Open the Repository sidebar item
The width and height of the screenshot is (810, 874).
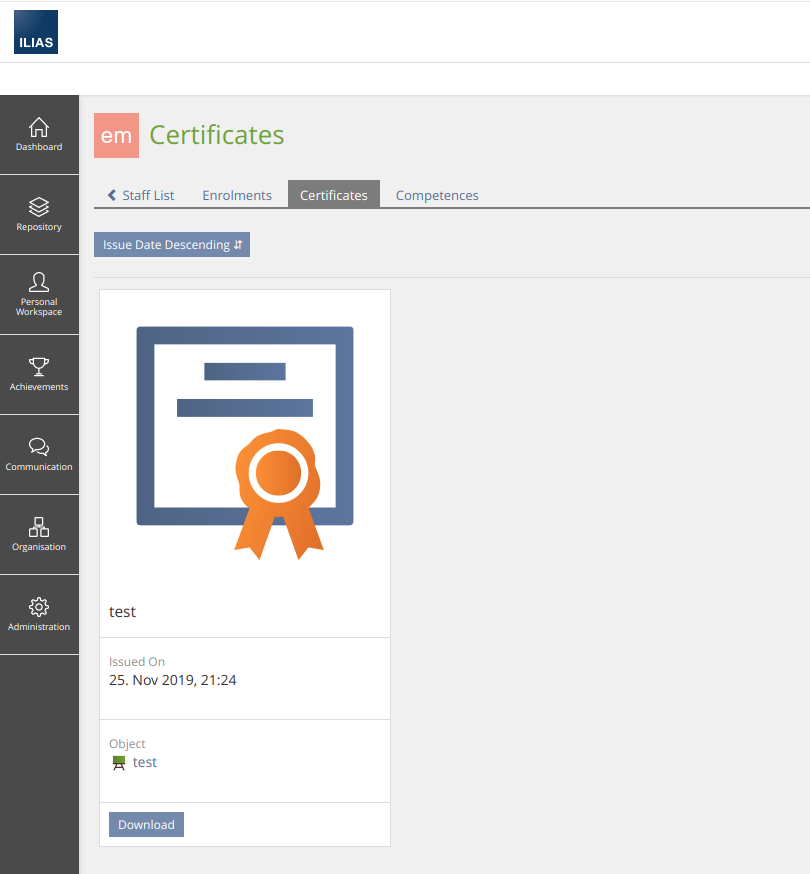click(39, 215)
